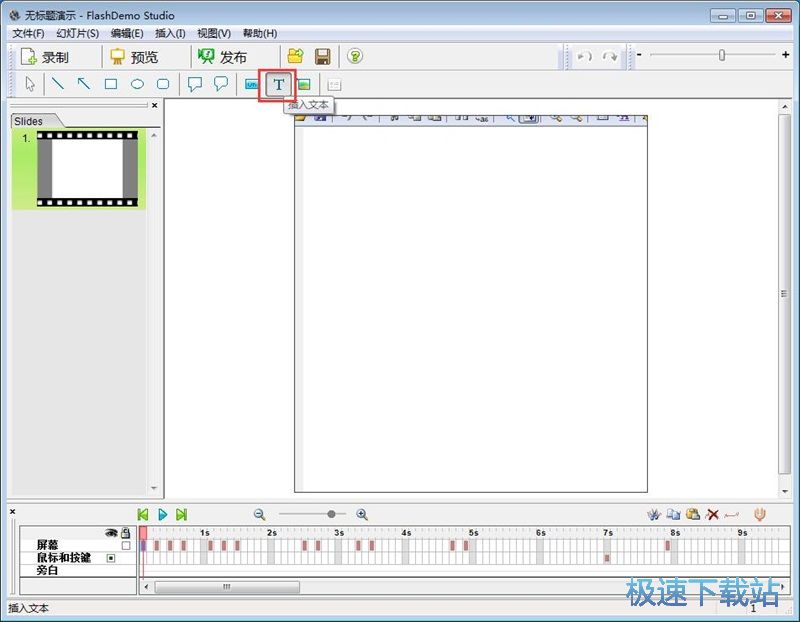Select the Insert Text tool
Image resolution: width=800 pixels, height=622 pixels.
click(x=278, y=85)
